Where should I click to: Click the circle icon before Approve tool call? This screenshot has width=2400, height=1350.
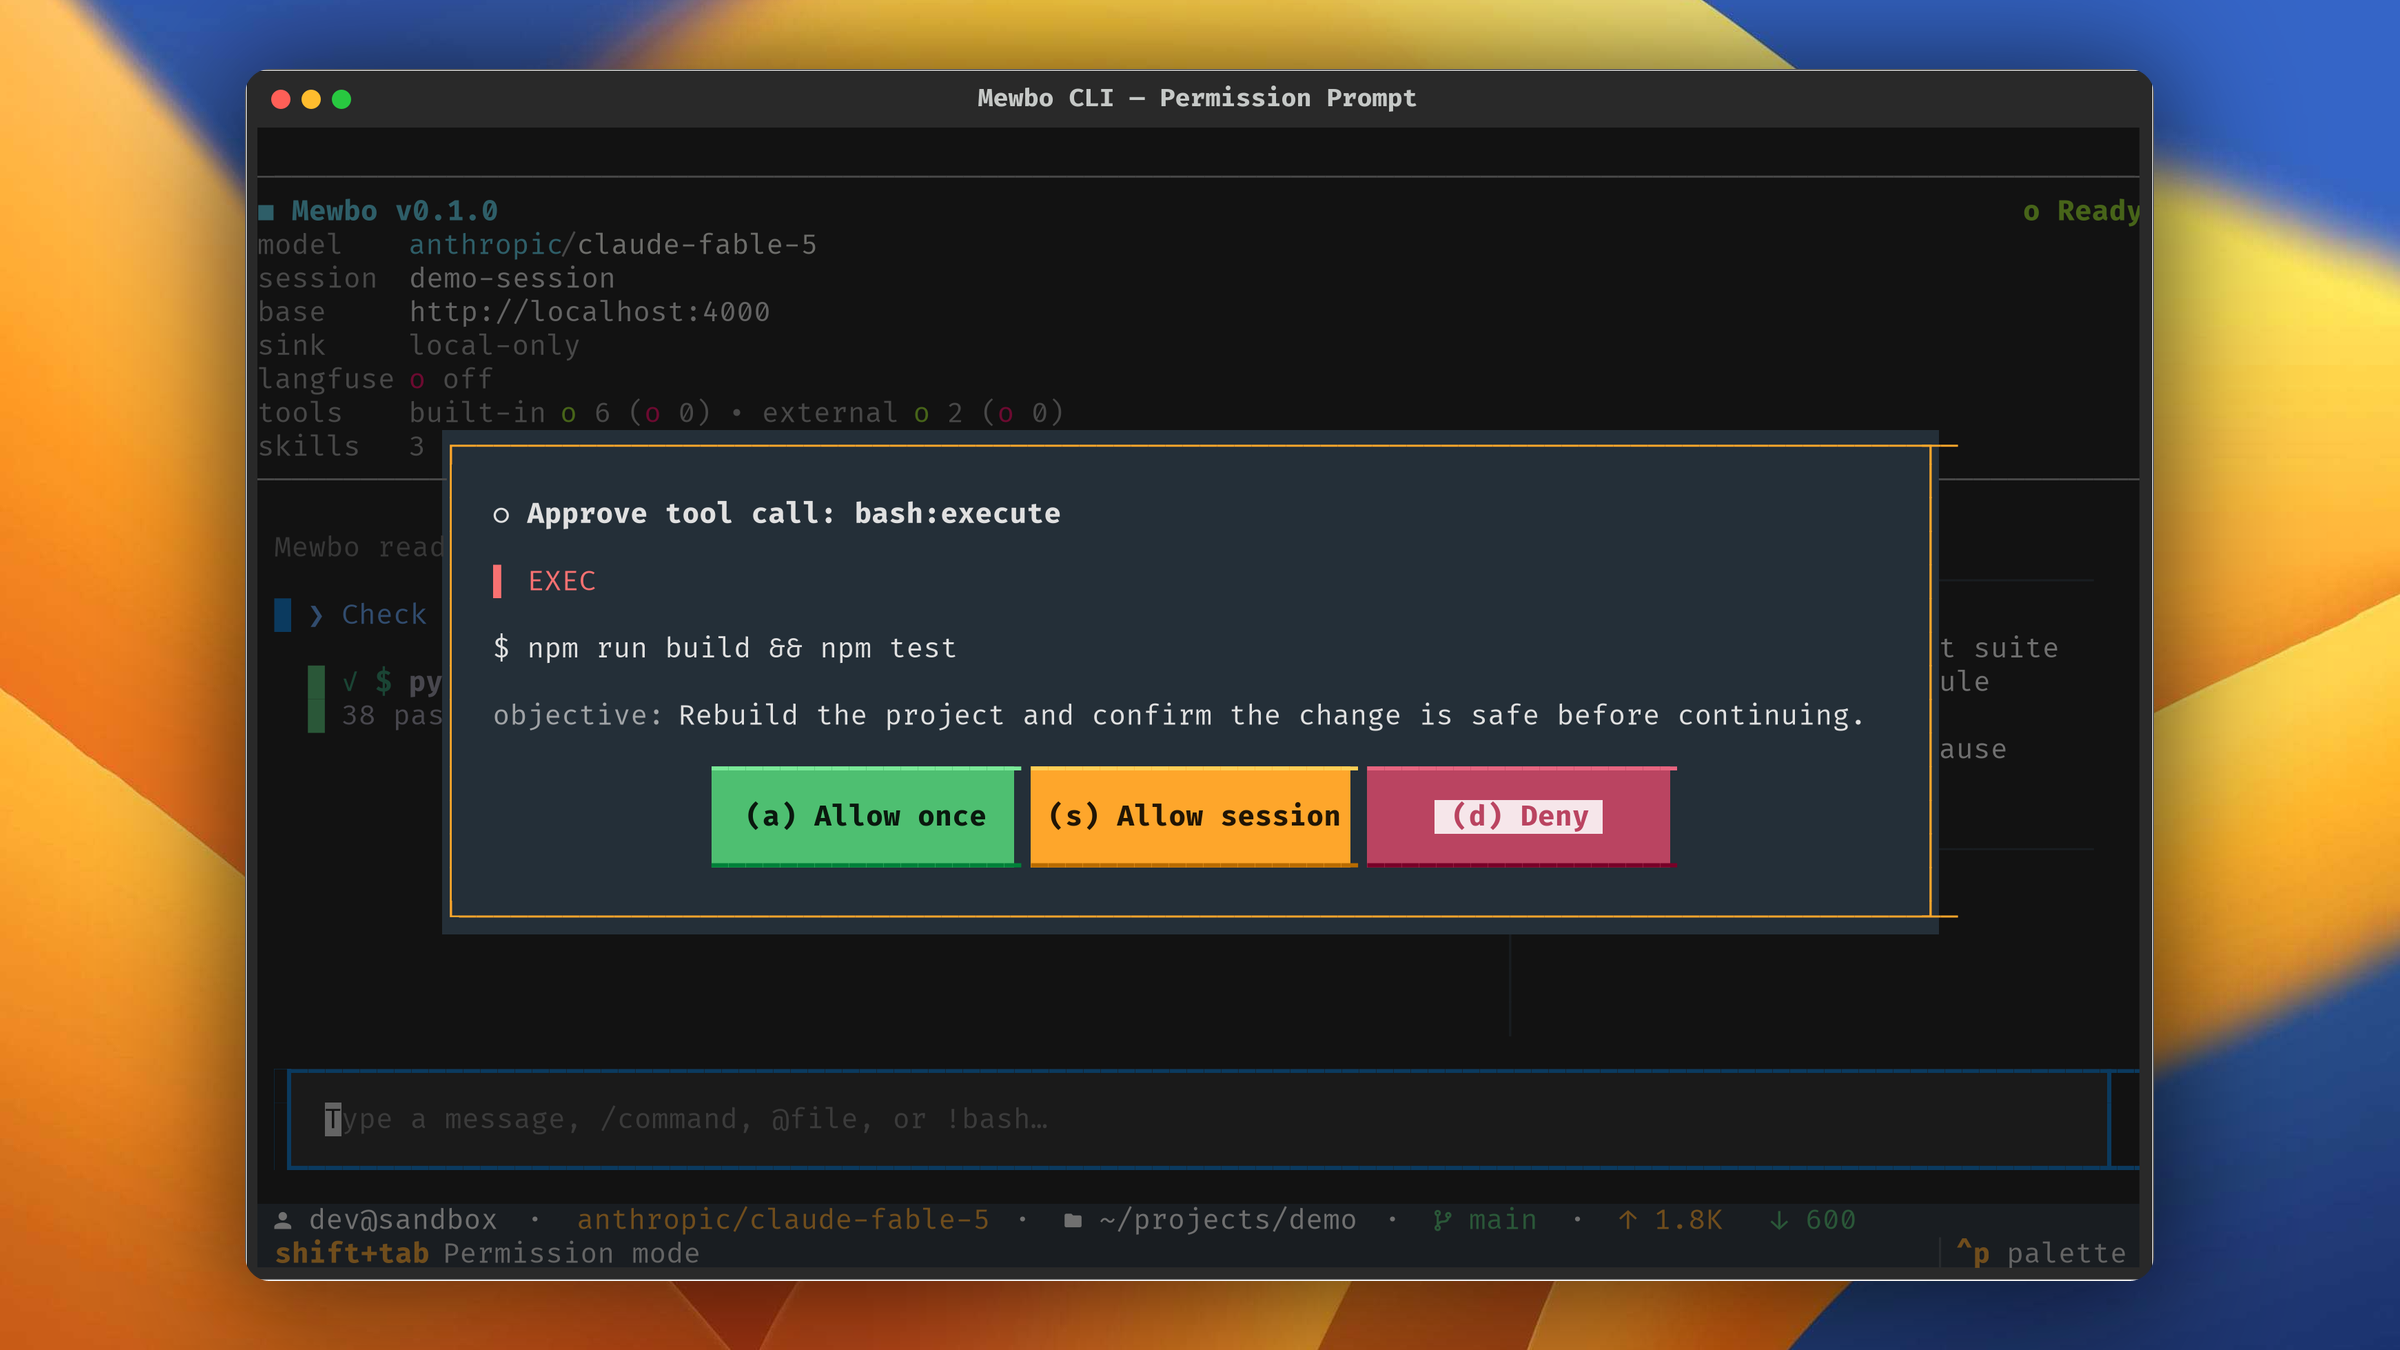tap(501, 515)
